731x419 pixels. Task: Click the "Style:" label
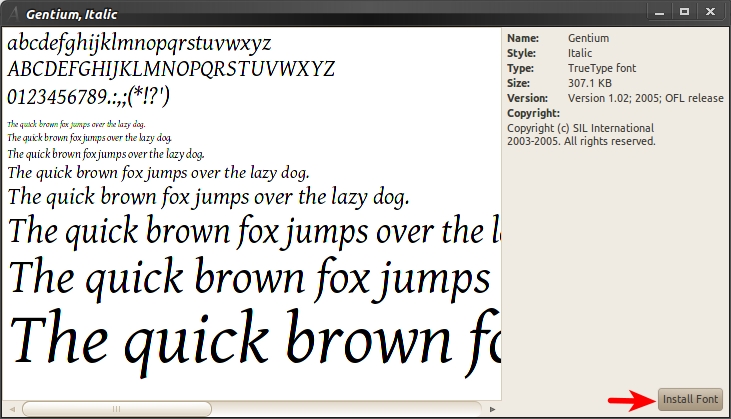(x=521, y=53)
